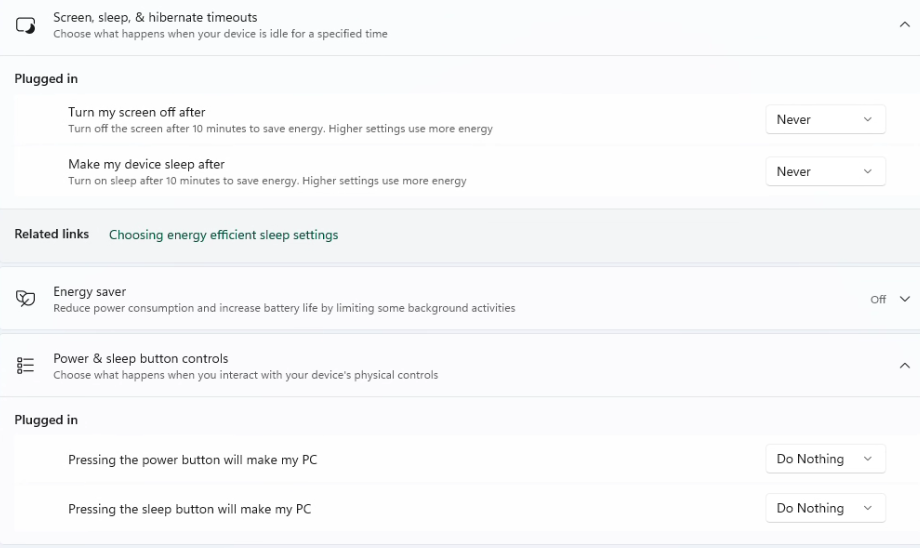
Task: Click the 'Energy saver' heading text
Action: pyautogui.click(x=90, y=292)
